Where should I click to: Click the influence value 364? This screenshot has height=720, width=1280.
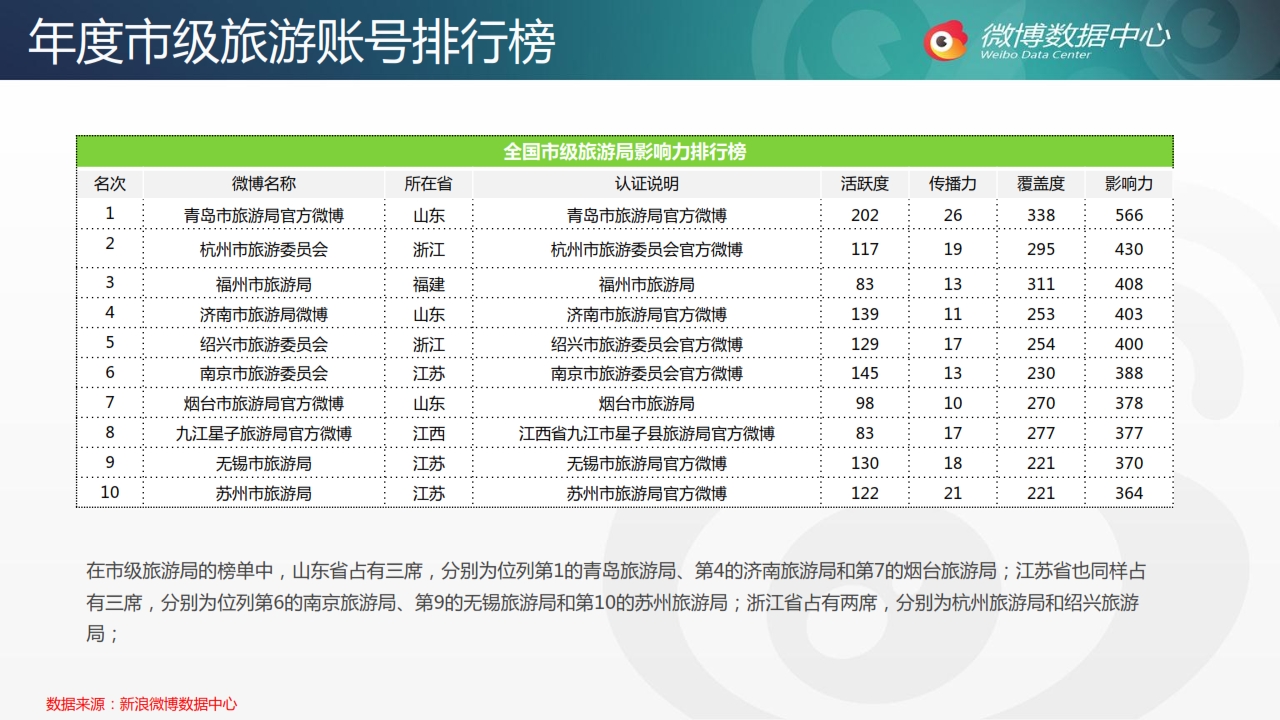pos(1129,493)
